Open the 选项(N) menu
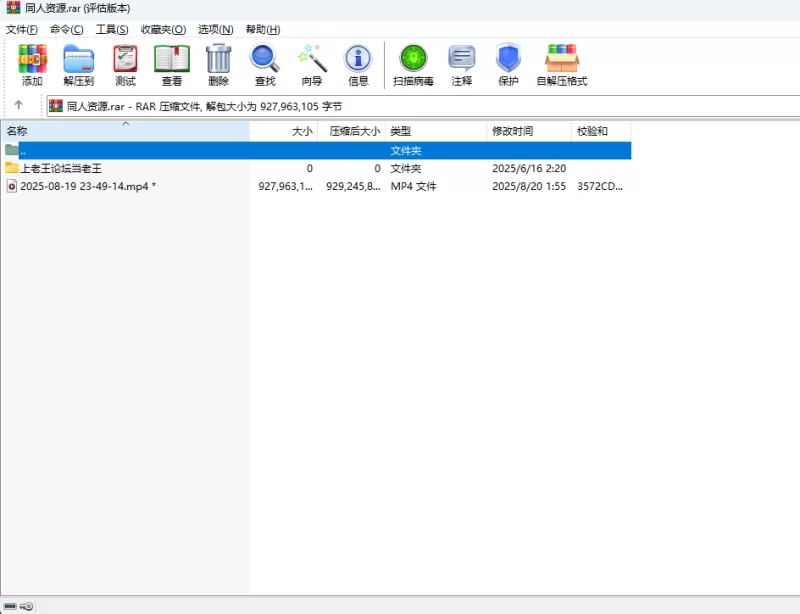Screen dimensions: 800x614 [216, 30]
